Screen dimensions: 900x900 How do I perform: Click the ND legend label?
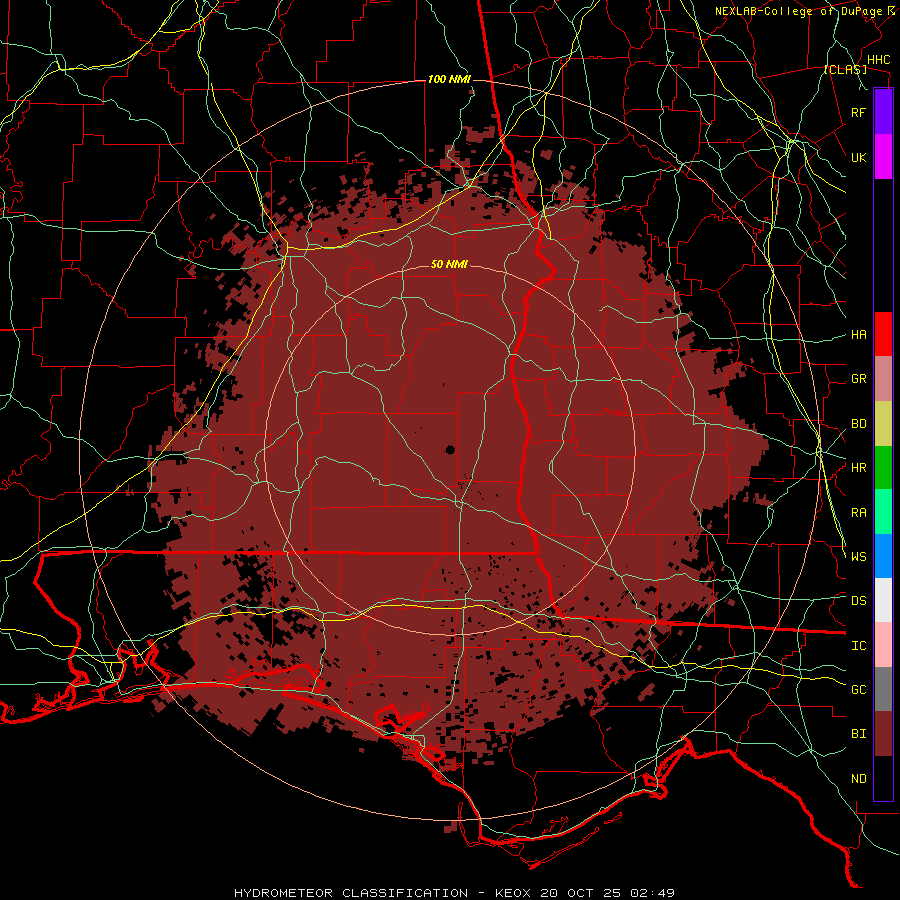click(858, 779)
